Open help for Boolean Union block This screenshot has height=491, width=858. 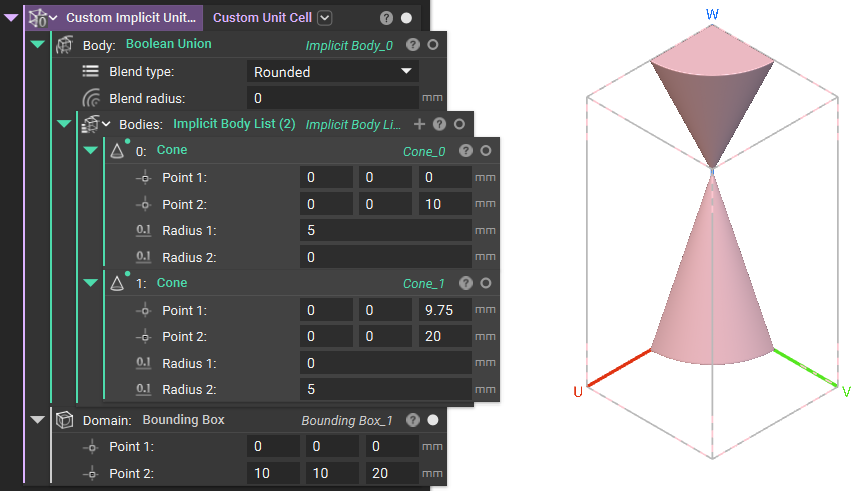(x=413, y=45)
